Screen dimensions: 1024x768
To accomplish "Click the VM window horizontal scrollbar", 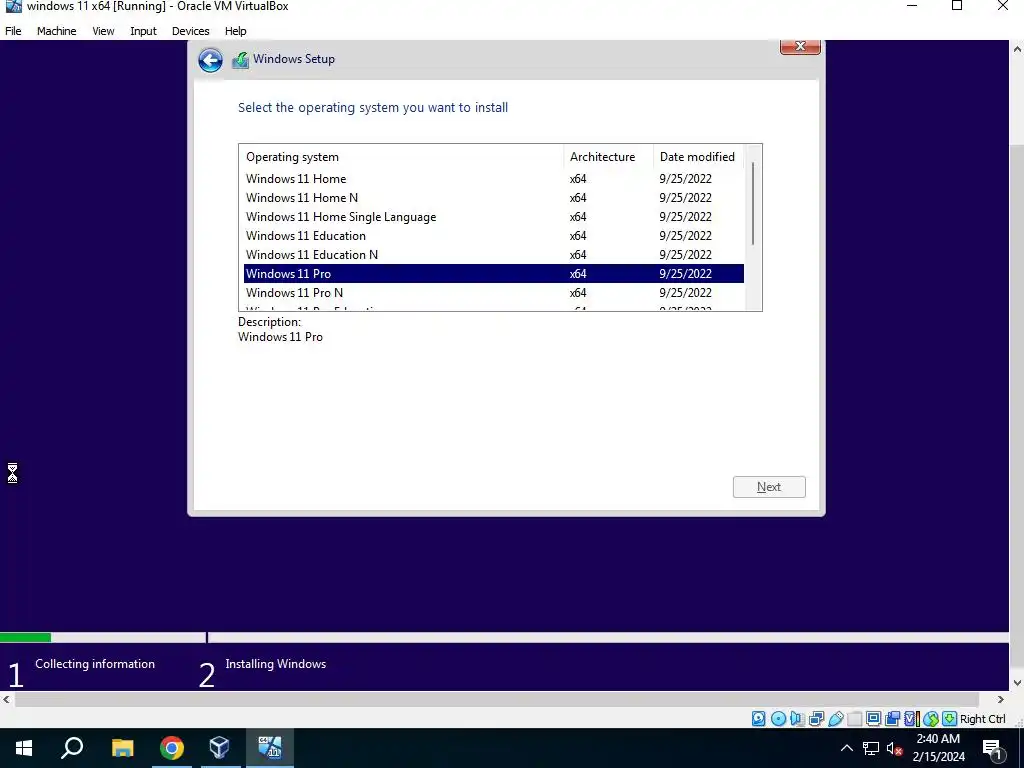I will 496,699.
